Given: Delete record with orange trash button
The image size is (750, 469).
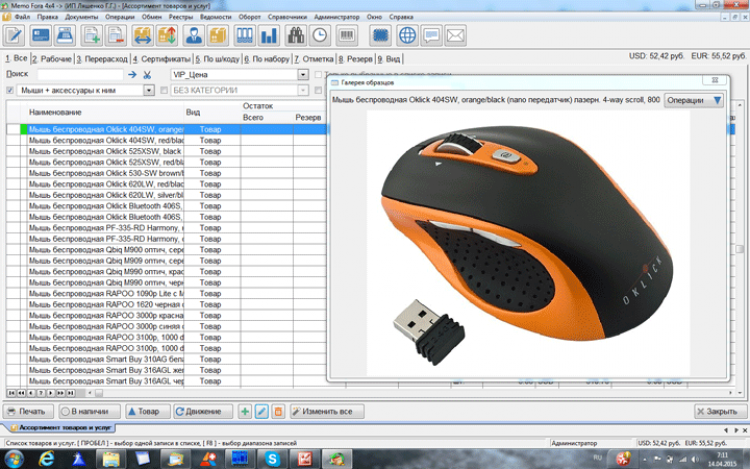Looking at the screenshot, I should [278, 412].
